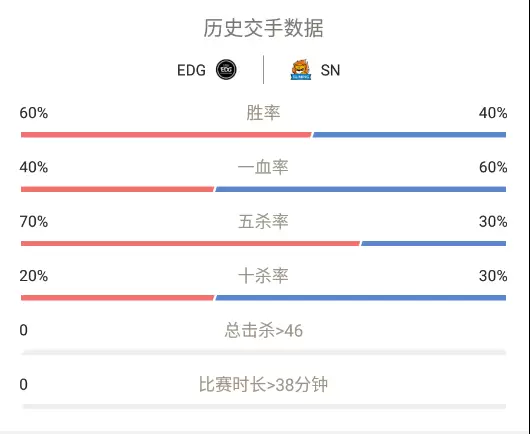Click the 胜率 stat label
530x434 pixels.
(263, 113)
